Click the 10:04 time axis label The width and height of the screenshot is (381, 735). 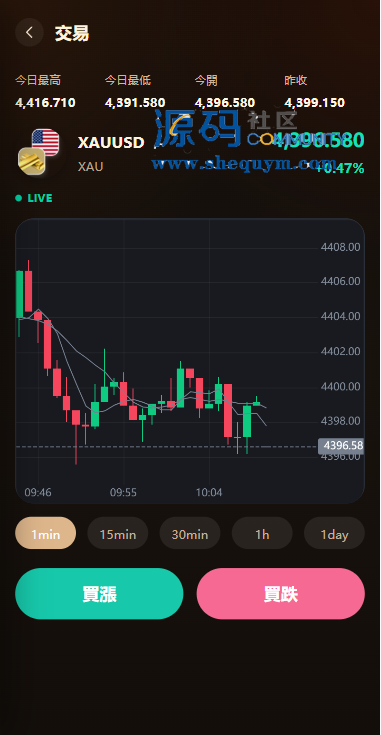[209, 493]
